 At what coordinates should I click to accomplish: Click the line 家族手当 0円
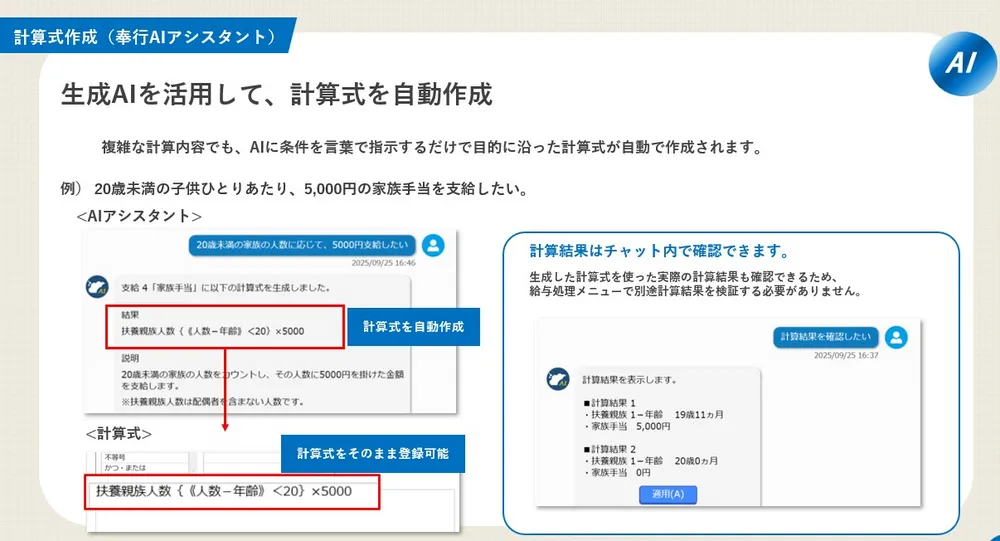(617, 473)
